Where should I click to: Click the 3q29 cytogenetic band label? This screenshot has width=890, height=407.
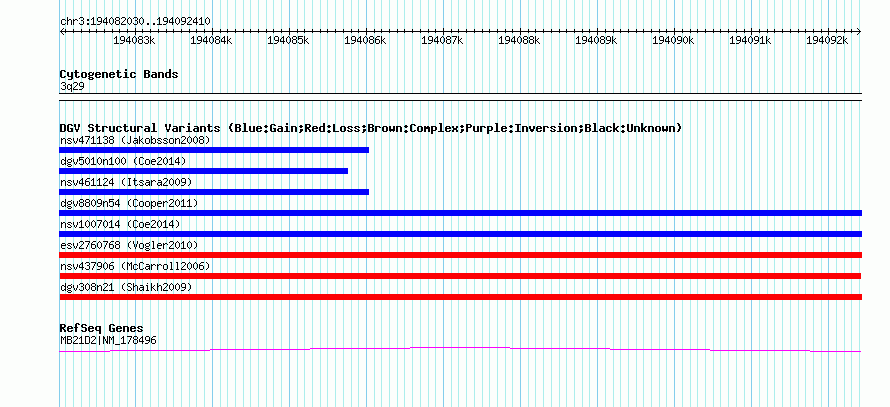[x=72, y=86]
